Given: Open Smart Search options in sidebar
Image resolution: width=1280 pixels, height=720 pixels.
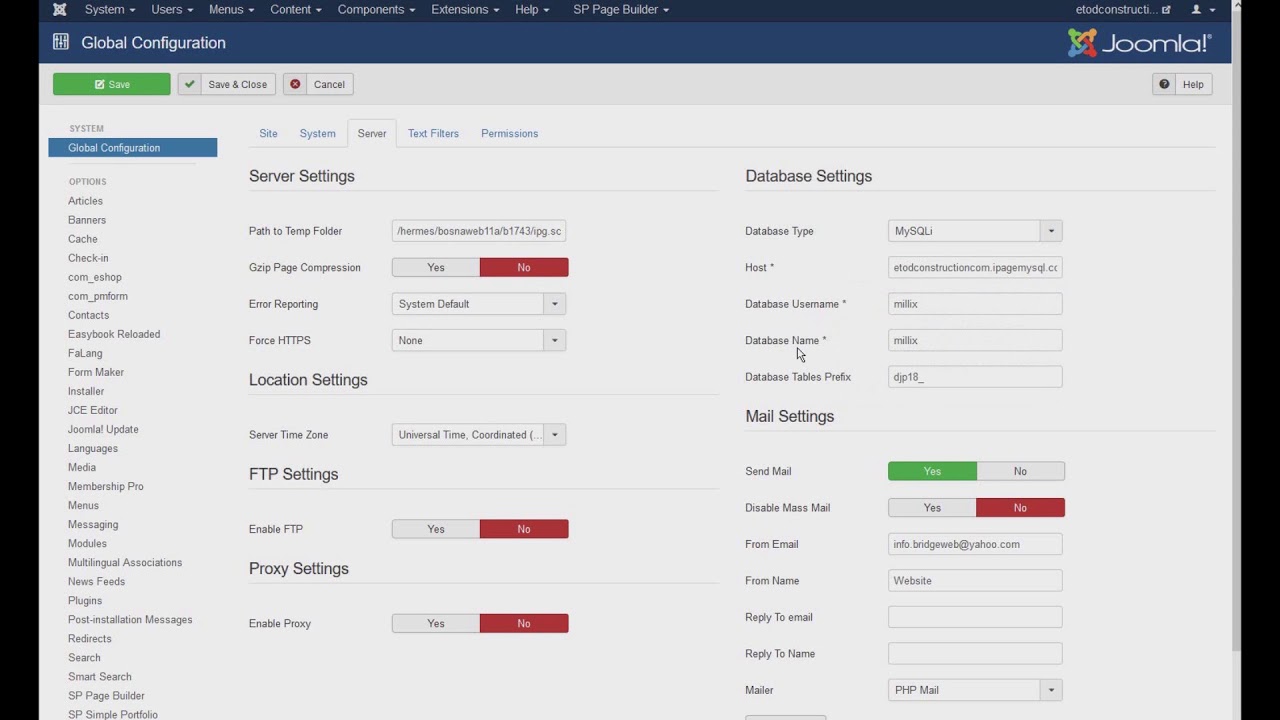Looking at the screenshot, I should point(100,676).
